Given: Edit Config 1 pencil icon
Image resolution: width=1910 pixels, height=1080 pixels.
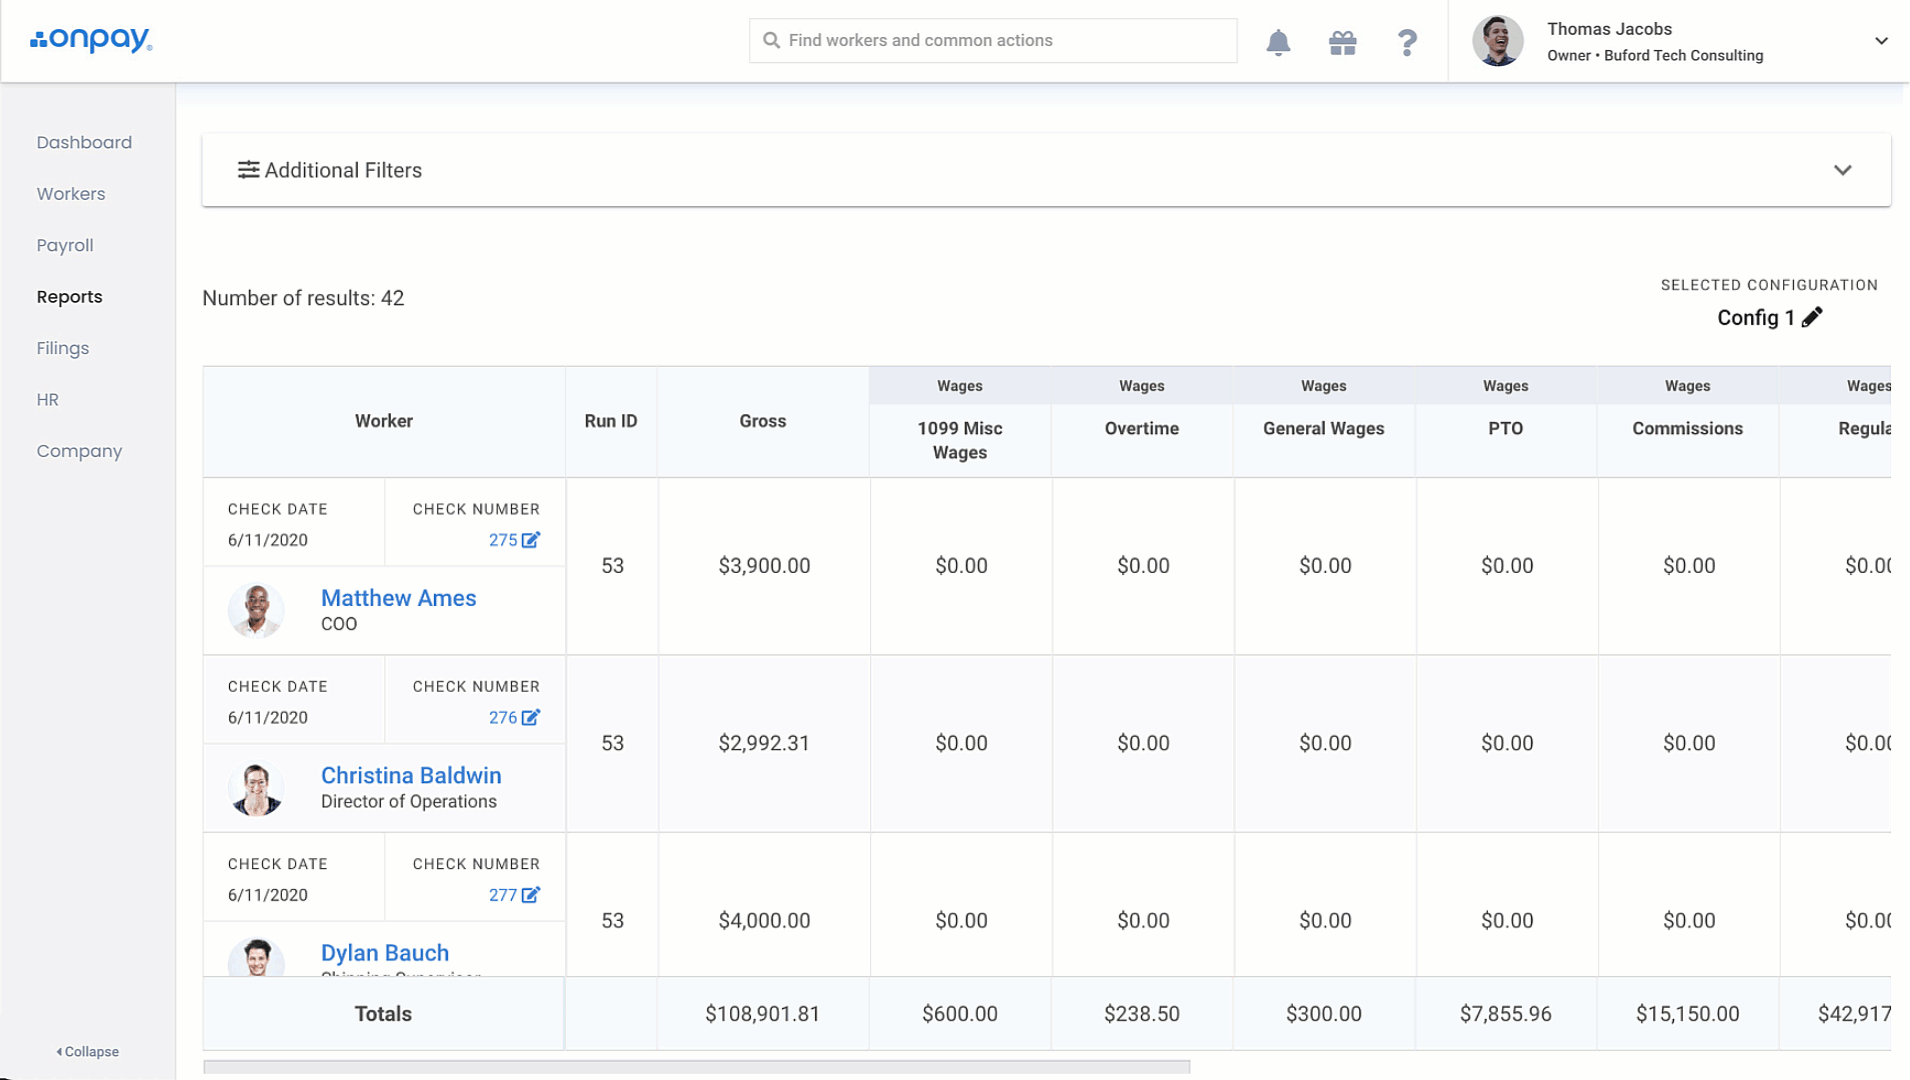Looking at the screenshot, I should click(x=1812, y=317).
